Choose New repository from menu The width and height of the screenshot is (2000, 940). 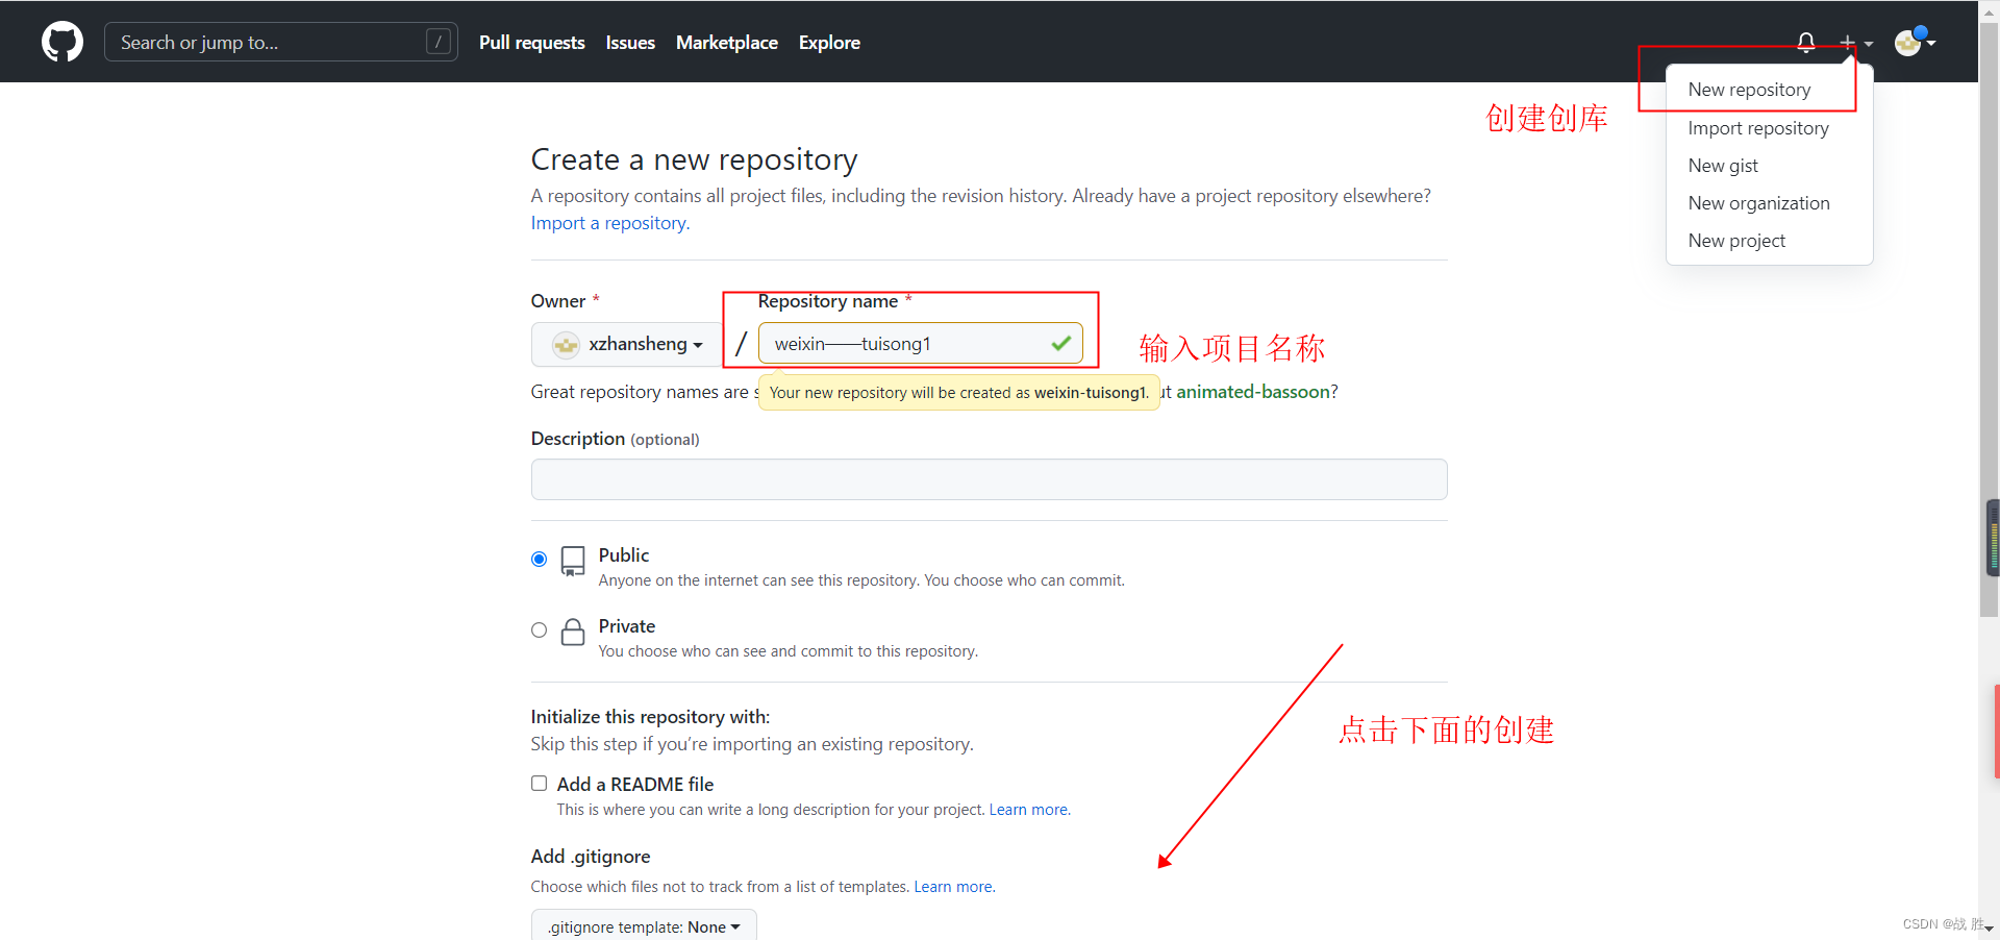click(x=1749, y=90)
